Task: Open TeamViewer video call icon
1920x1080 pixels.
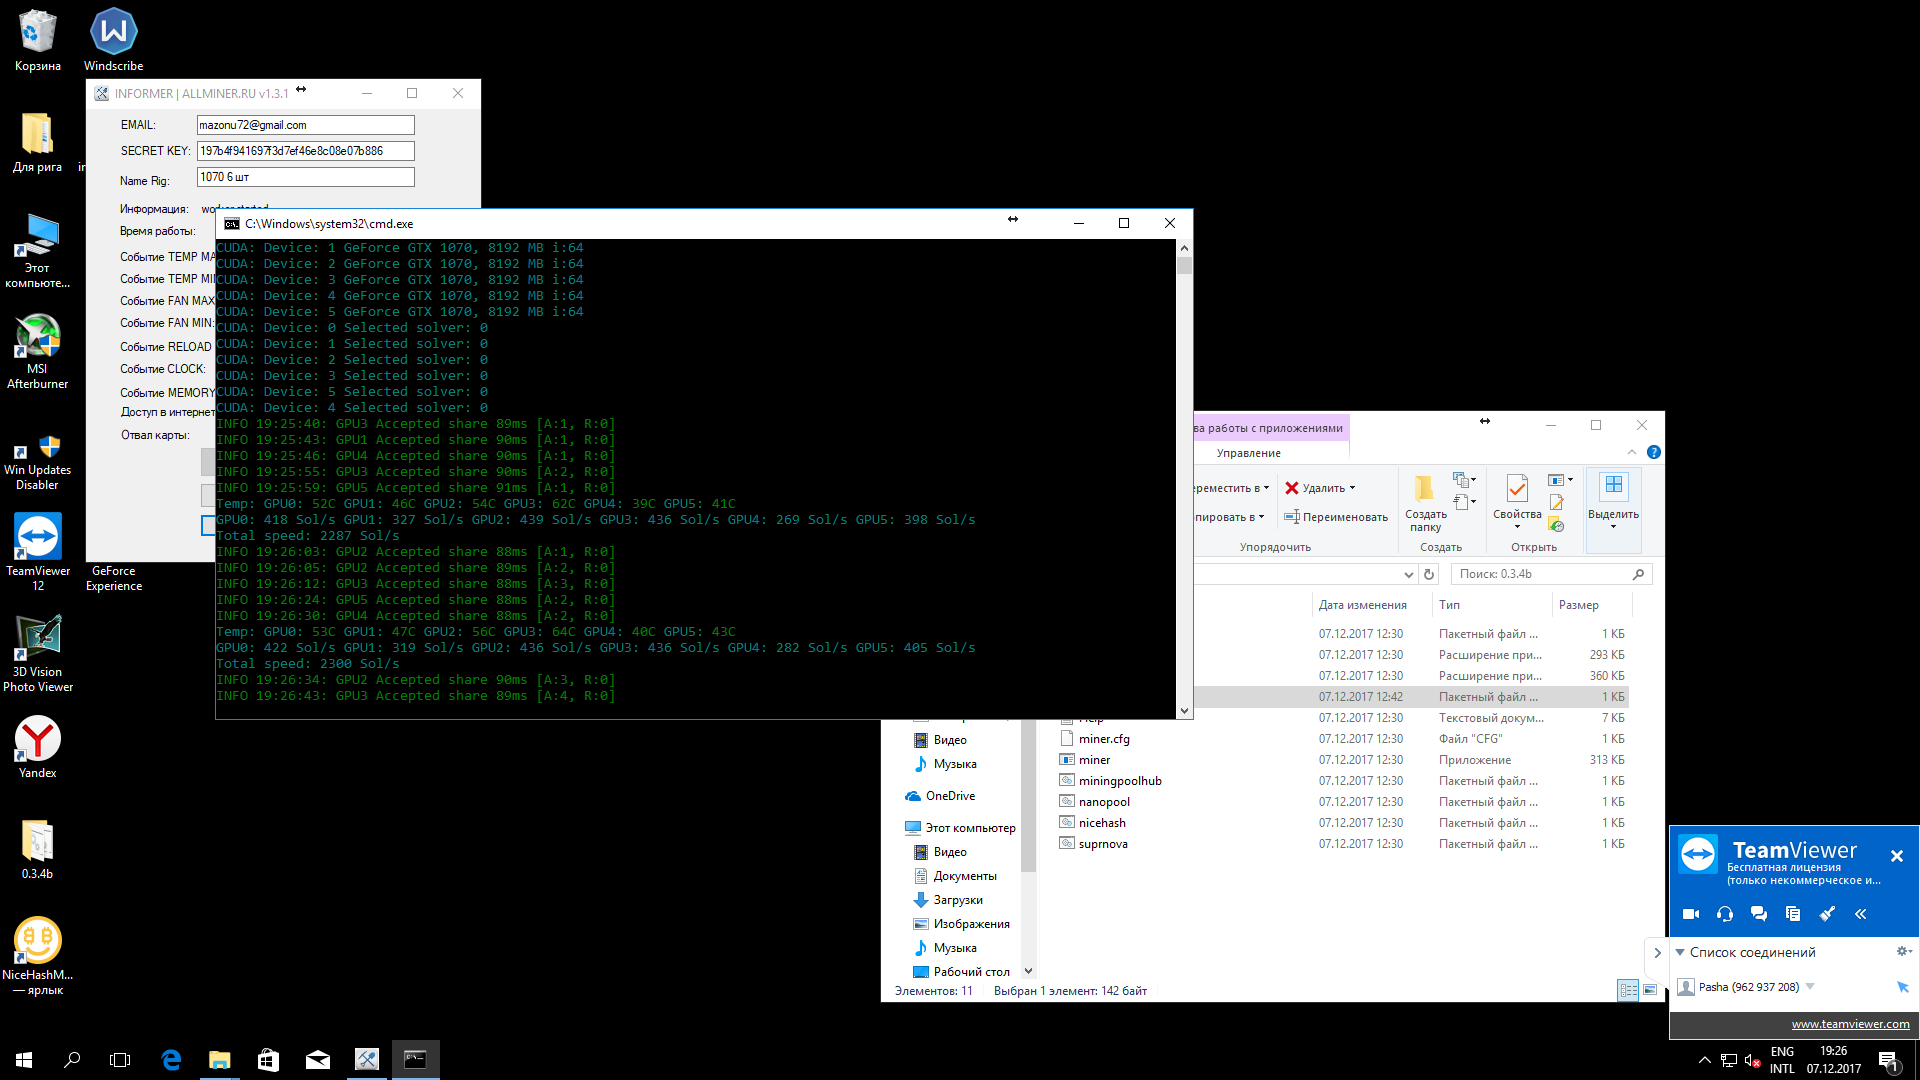Action: point(1691,914)
